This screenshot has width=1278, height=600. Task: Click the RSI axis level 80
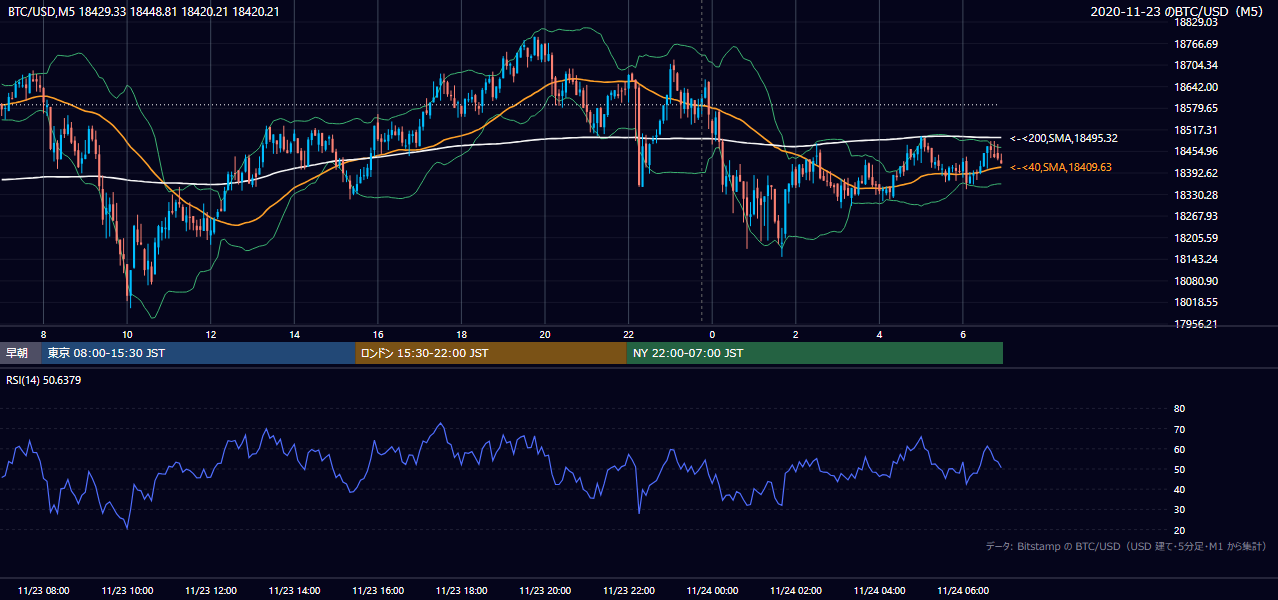tap(1180, 409)
